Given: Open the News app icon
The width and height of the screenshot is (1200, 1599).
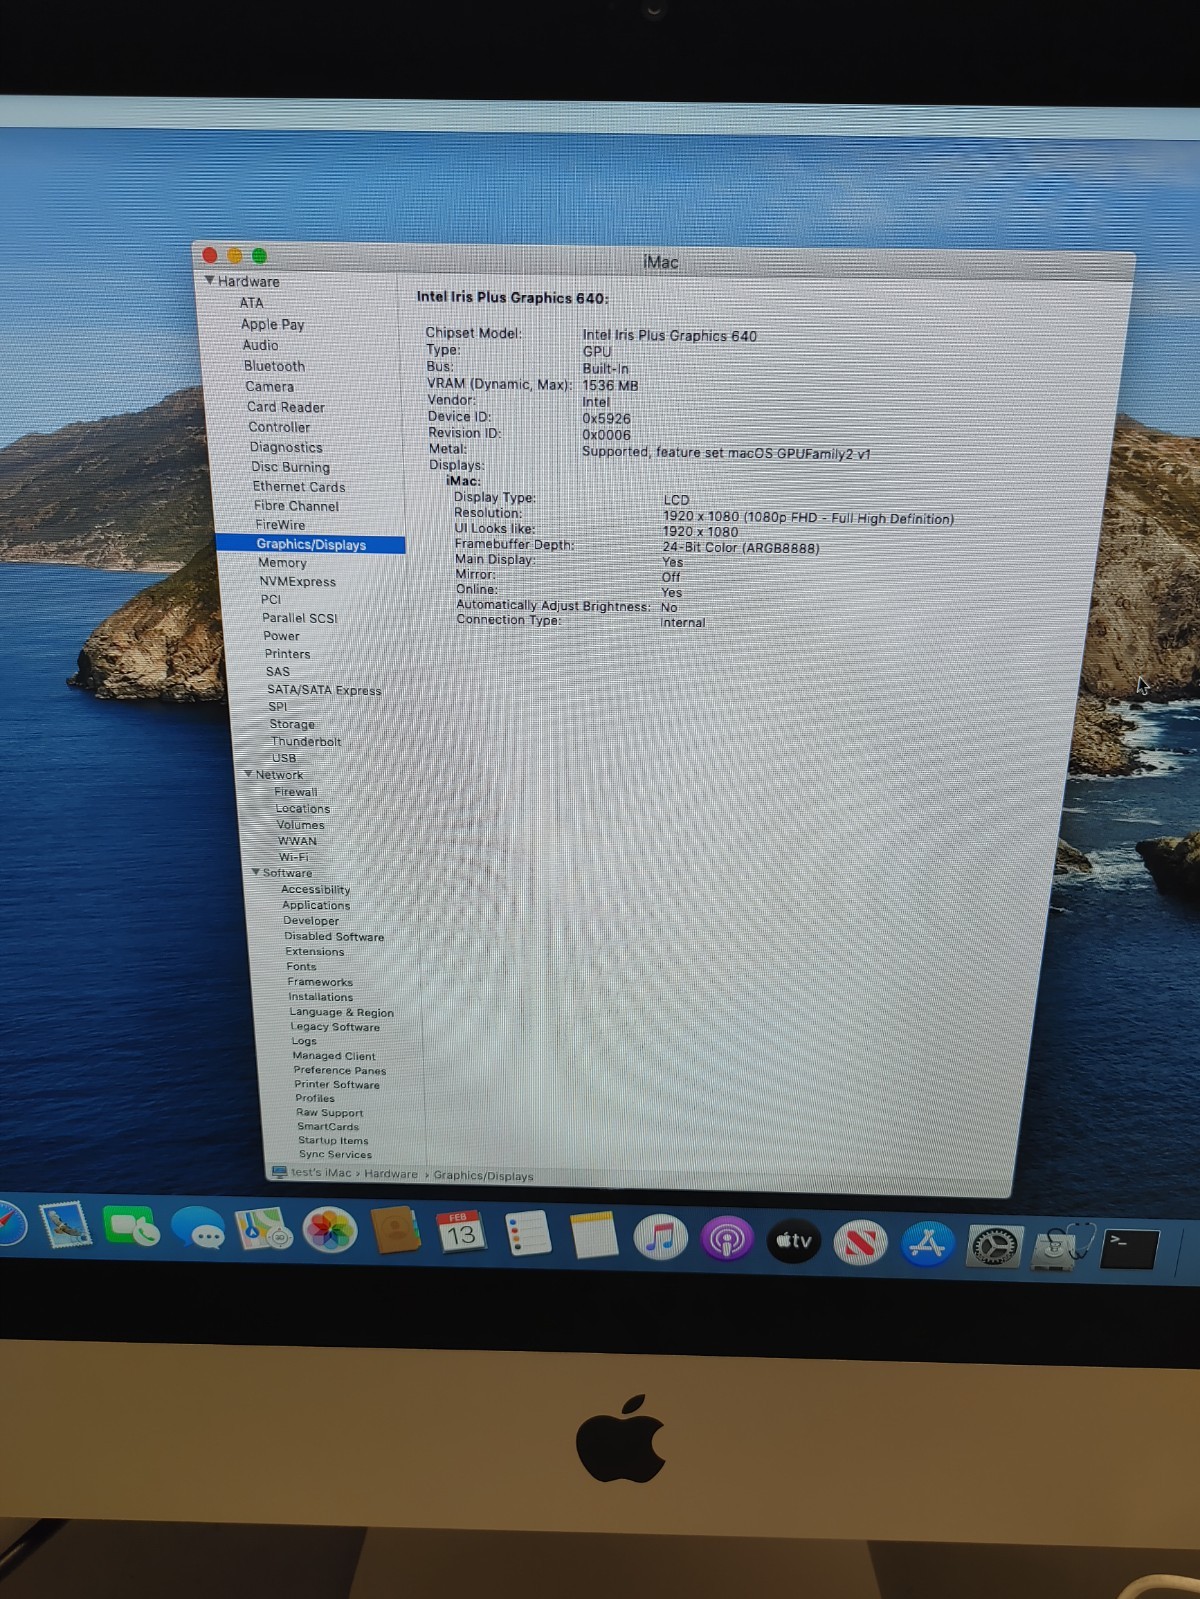Looking at the screenshot, I should coord(860,1243).
